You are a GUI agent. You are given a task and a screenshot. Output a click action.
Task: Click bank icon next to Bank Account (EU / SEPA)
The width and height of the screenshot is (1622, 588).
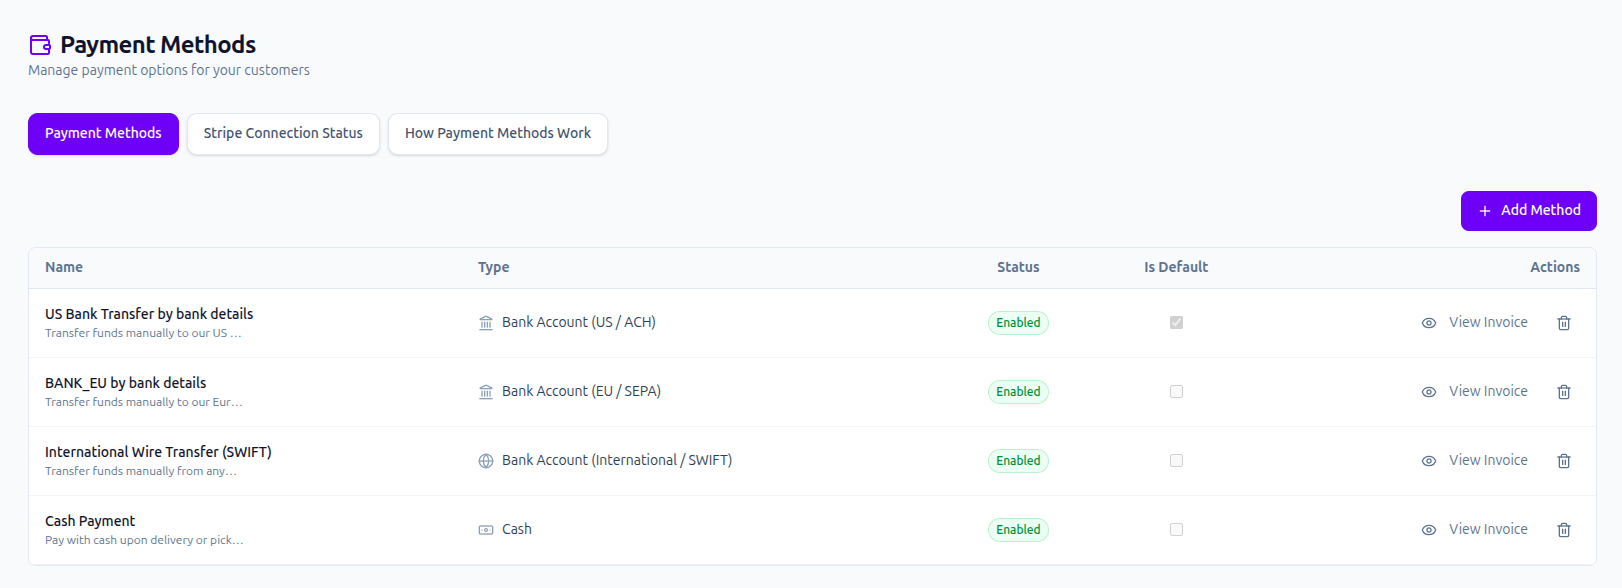coord(486,392)
